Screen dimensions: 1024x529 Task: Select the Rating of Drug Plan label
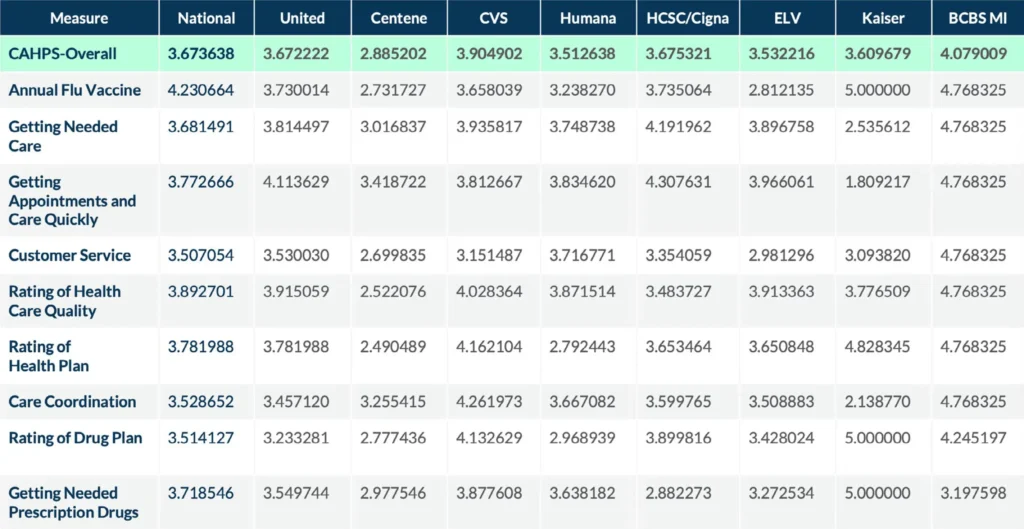pyautogui.click(x=75, y=437)
